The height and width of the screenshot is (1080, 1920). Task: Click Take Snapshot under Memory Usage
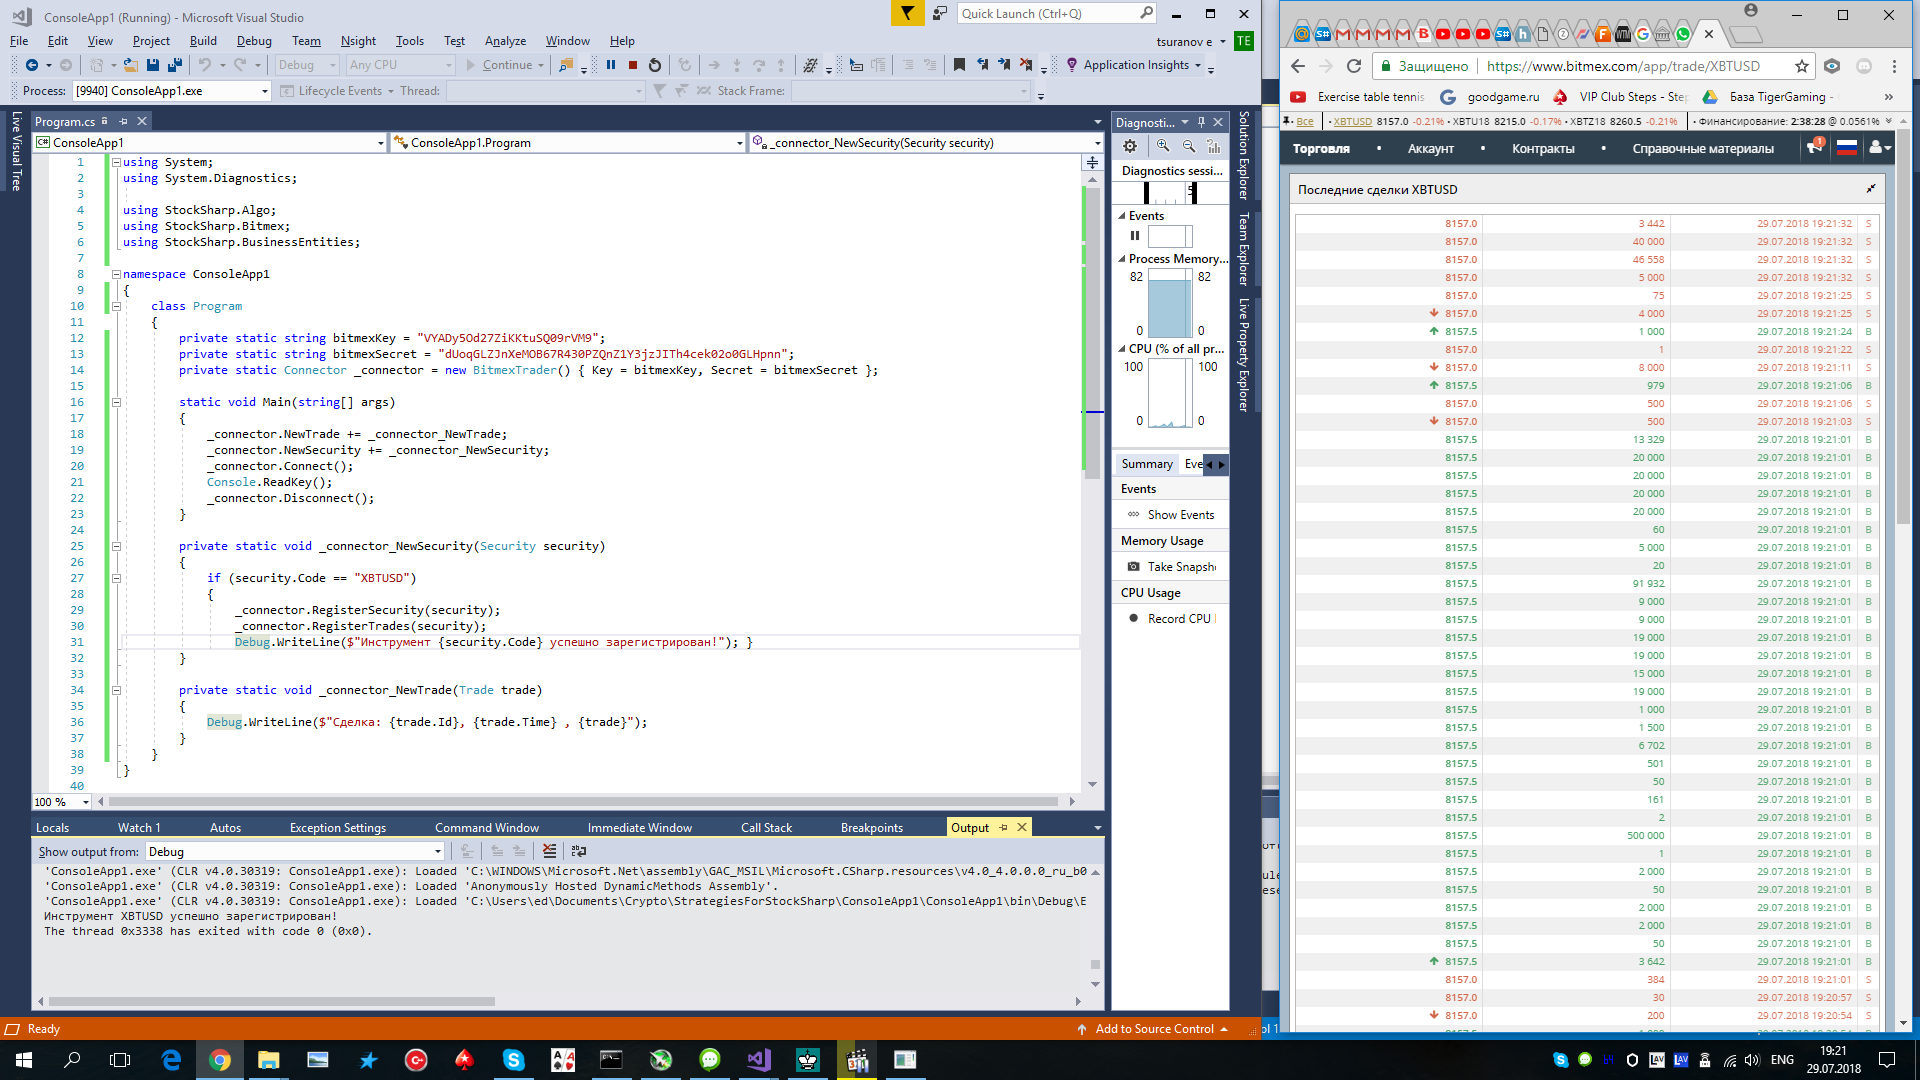click(x=1180, y=567)
